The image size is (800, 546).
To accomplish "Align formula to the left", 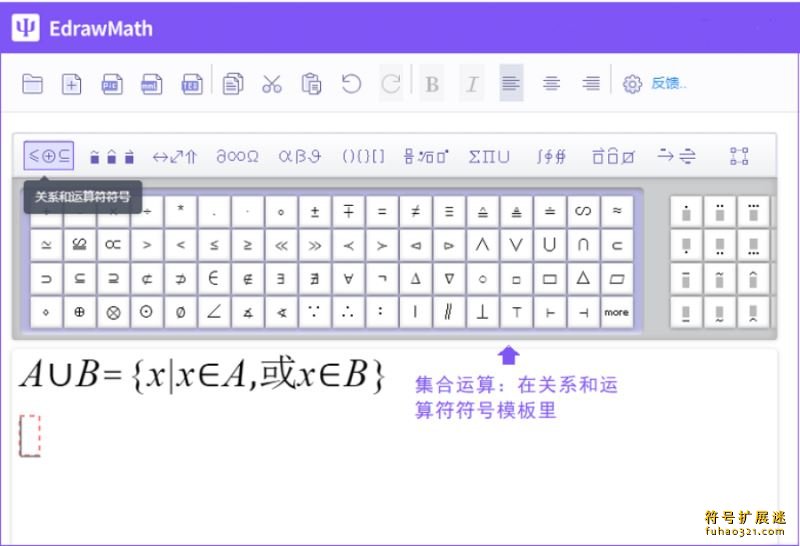I will 511,83.
